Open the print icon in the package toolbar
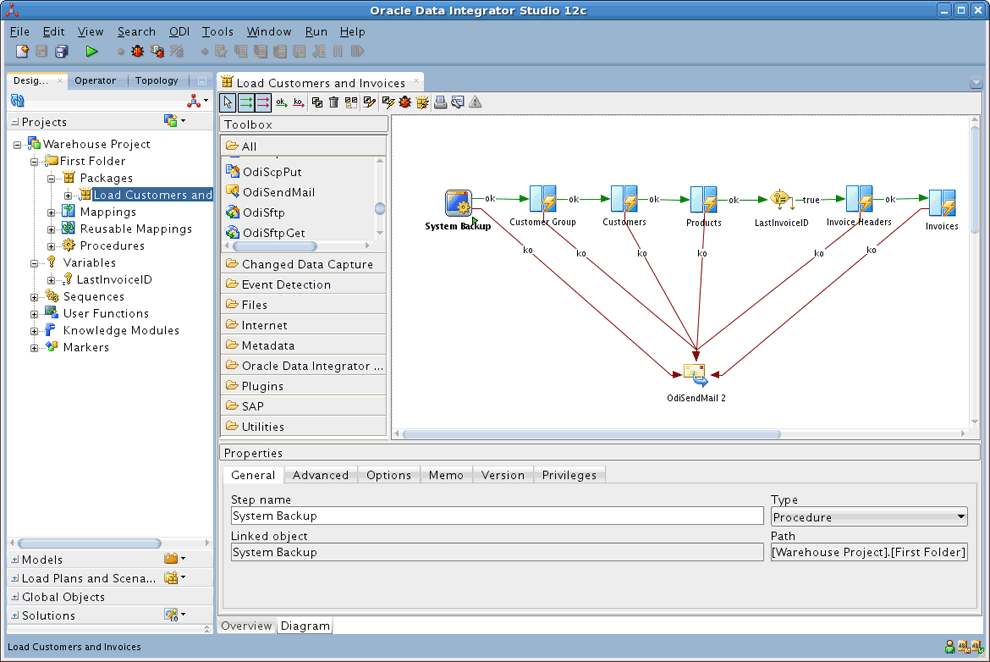Viewport: 990px width, 662px height. click(440, 101)
